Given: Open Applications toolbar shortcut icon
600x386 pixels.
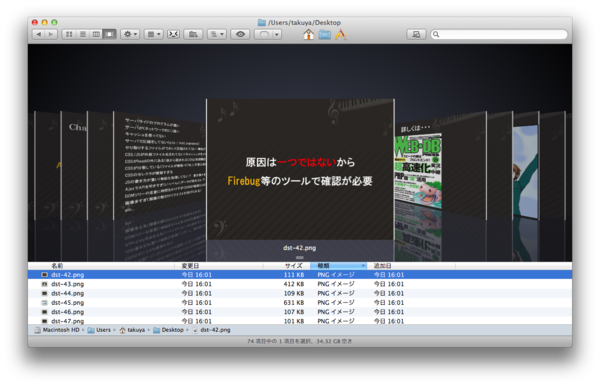Looking at the screenshot, I should (341, 34).
